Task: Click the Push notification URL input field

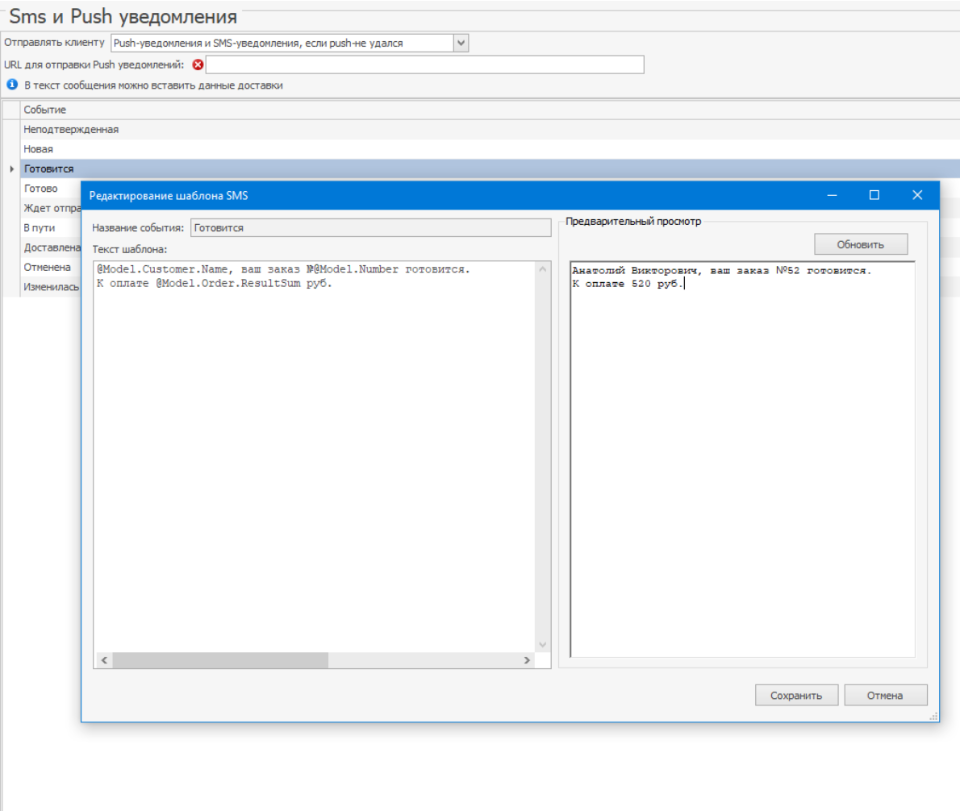Action: [424, 65]
